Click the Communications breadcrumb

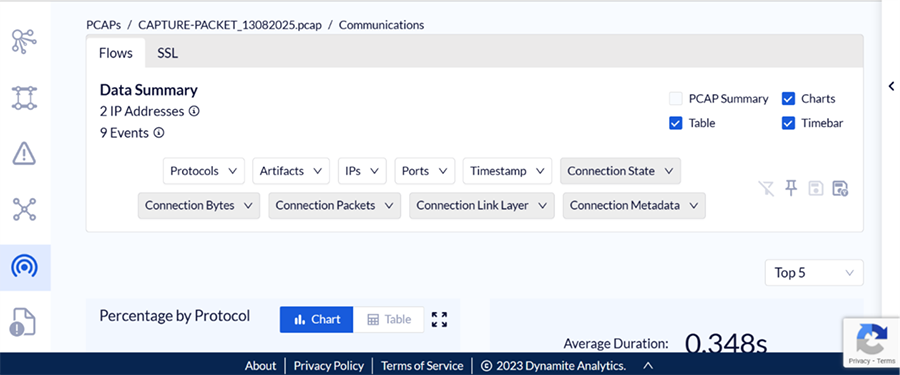(382, 25)
